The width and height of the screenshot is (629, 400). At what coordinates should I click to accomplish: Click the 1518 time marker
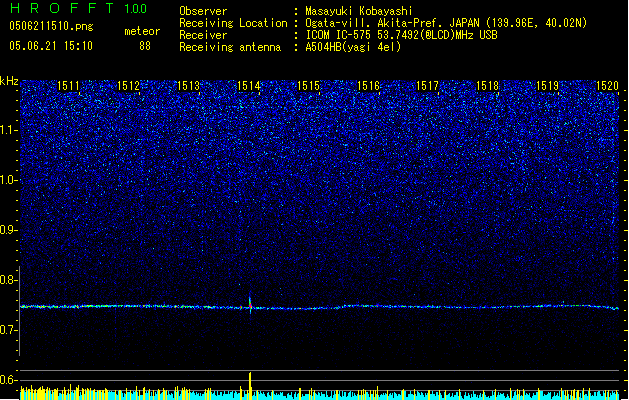point(487,86)
